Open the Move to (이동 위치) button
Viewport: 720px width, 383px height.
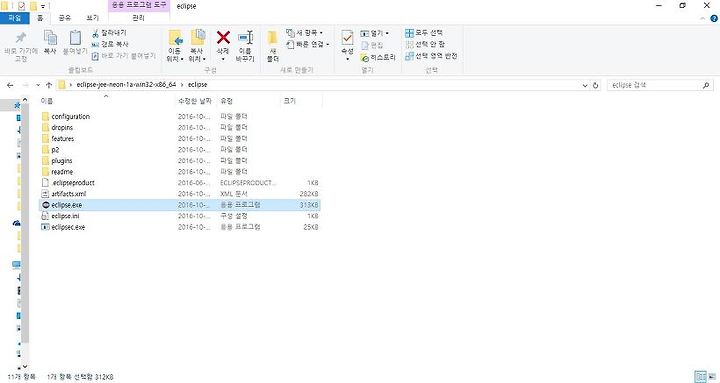tap(175, 46)
